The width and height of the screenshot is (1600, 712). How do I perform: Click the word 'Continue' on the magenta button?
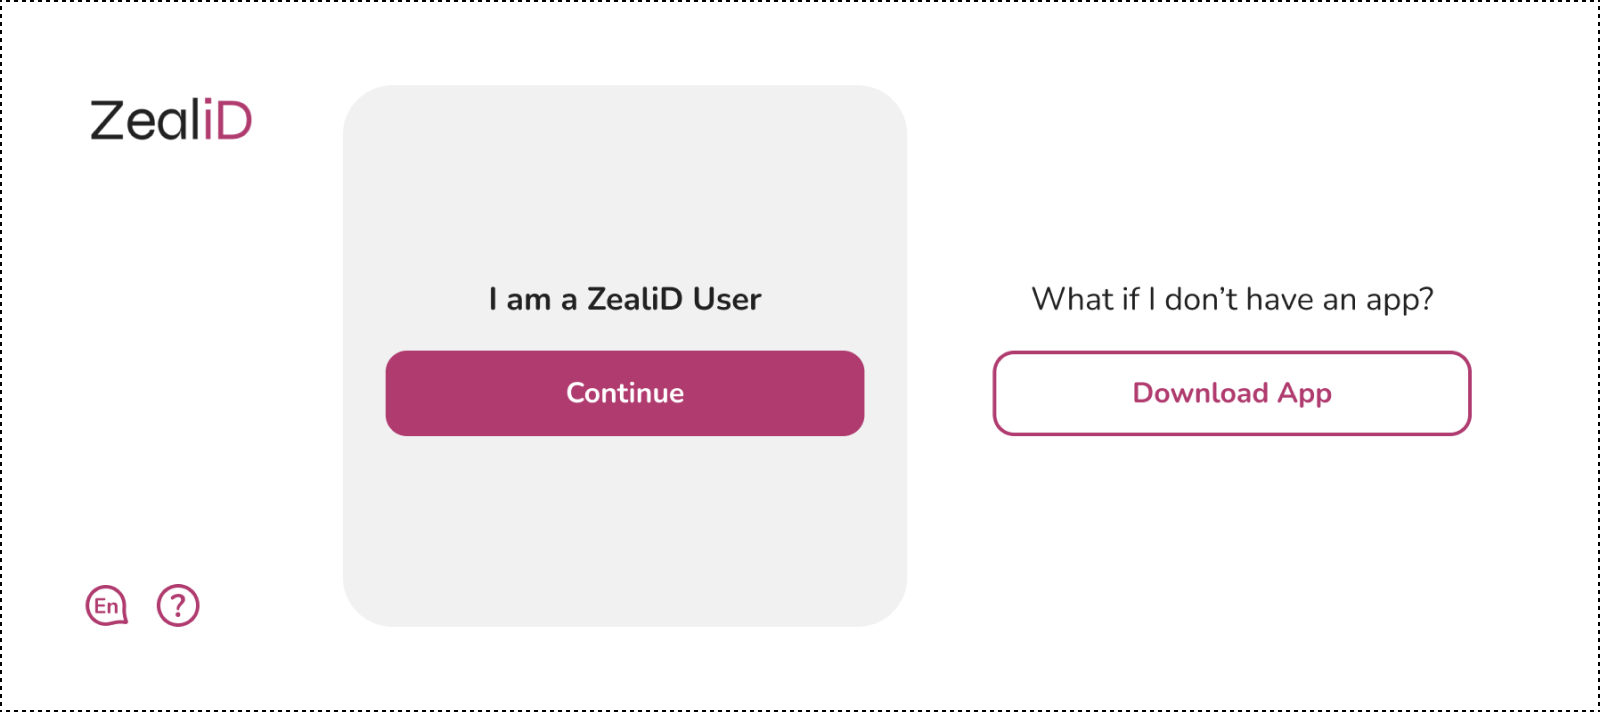click(x=625, y=393)
